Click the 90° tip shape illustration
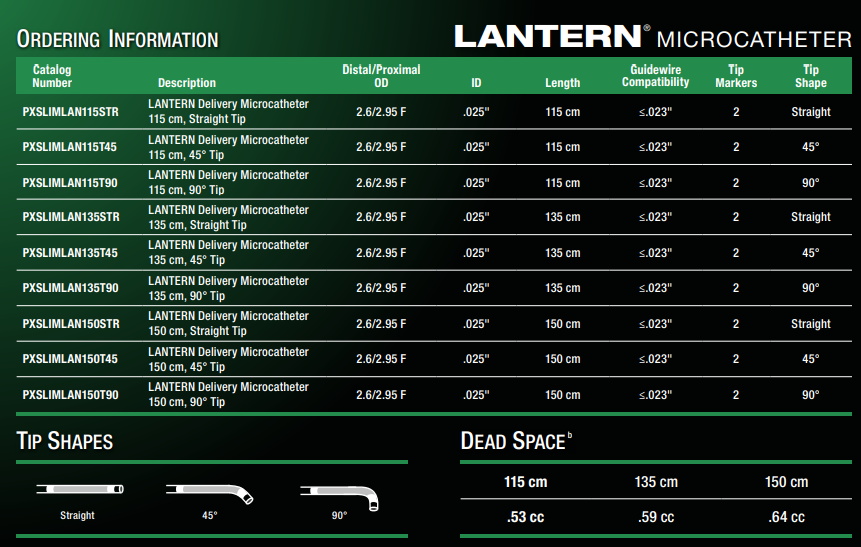The image size is (861, 547). [339, 494]
